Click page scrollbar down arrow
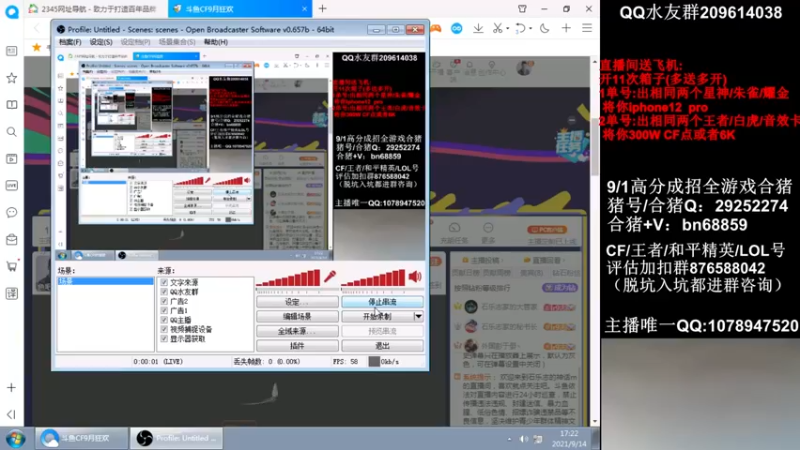Viewport: 800px width, 450px height. pyautogui.click(x=595, y=422)
